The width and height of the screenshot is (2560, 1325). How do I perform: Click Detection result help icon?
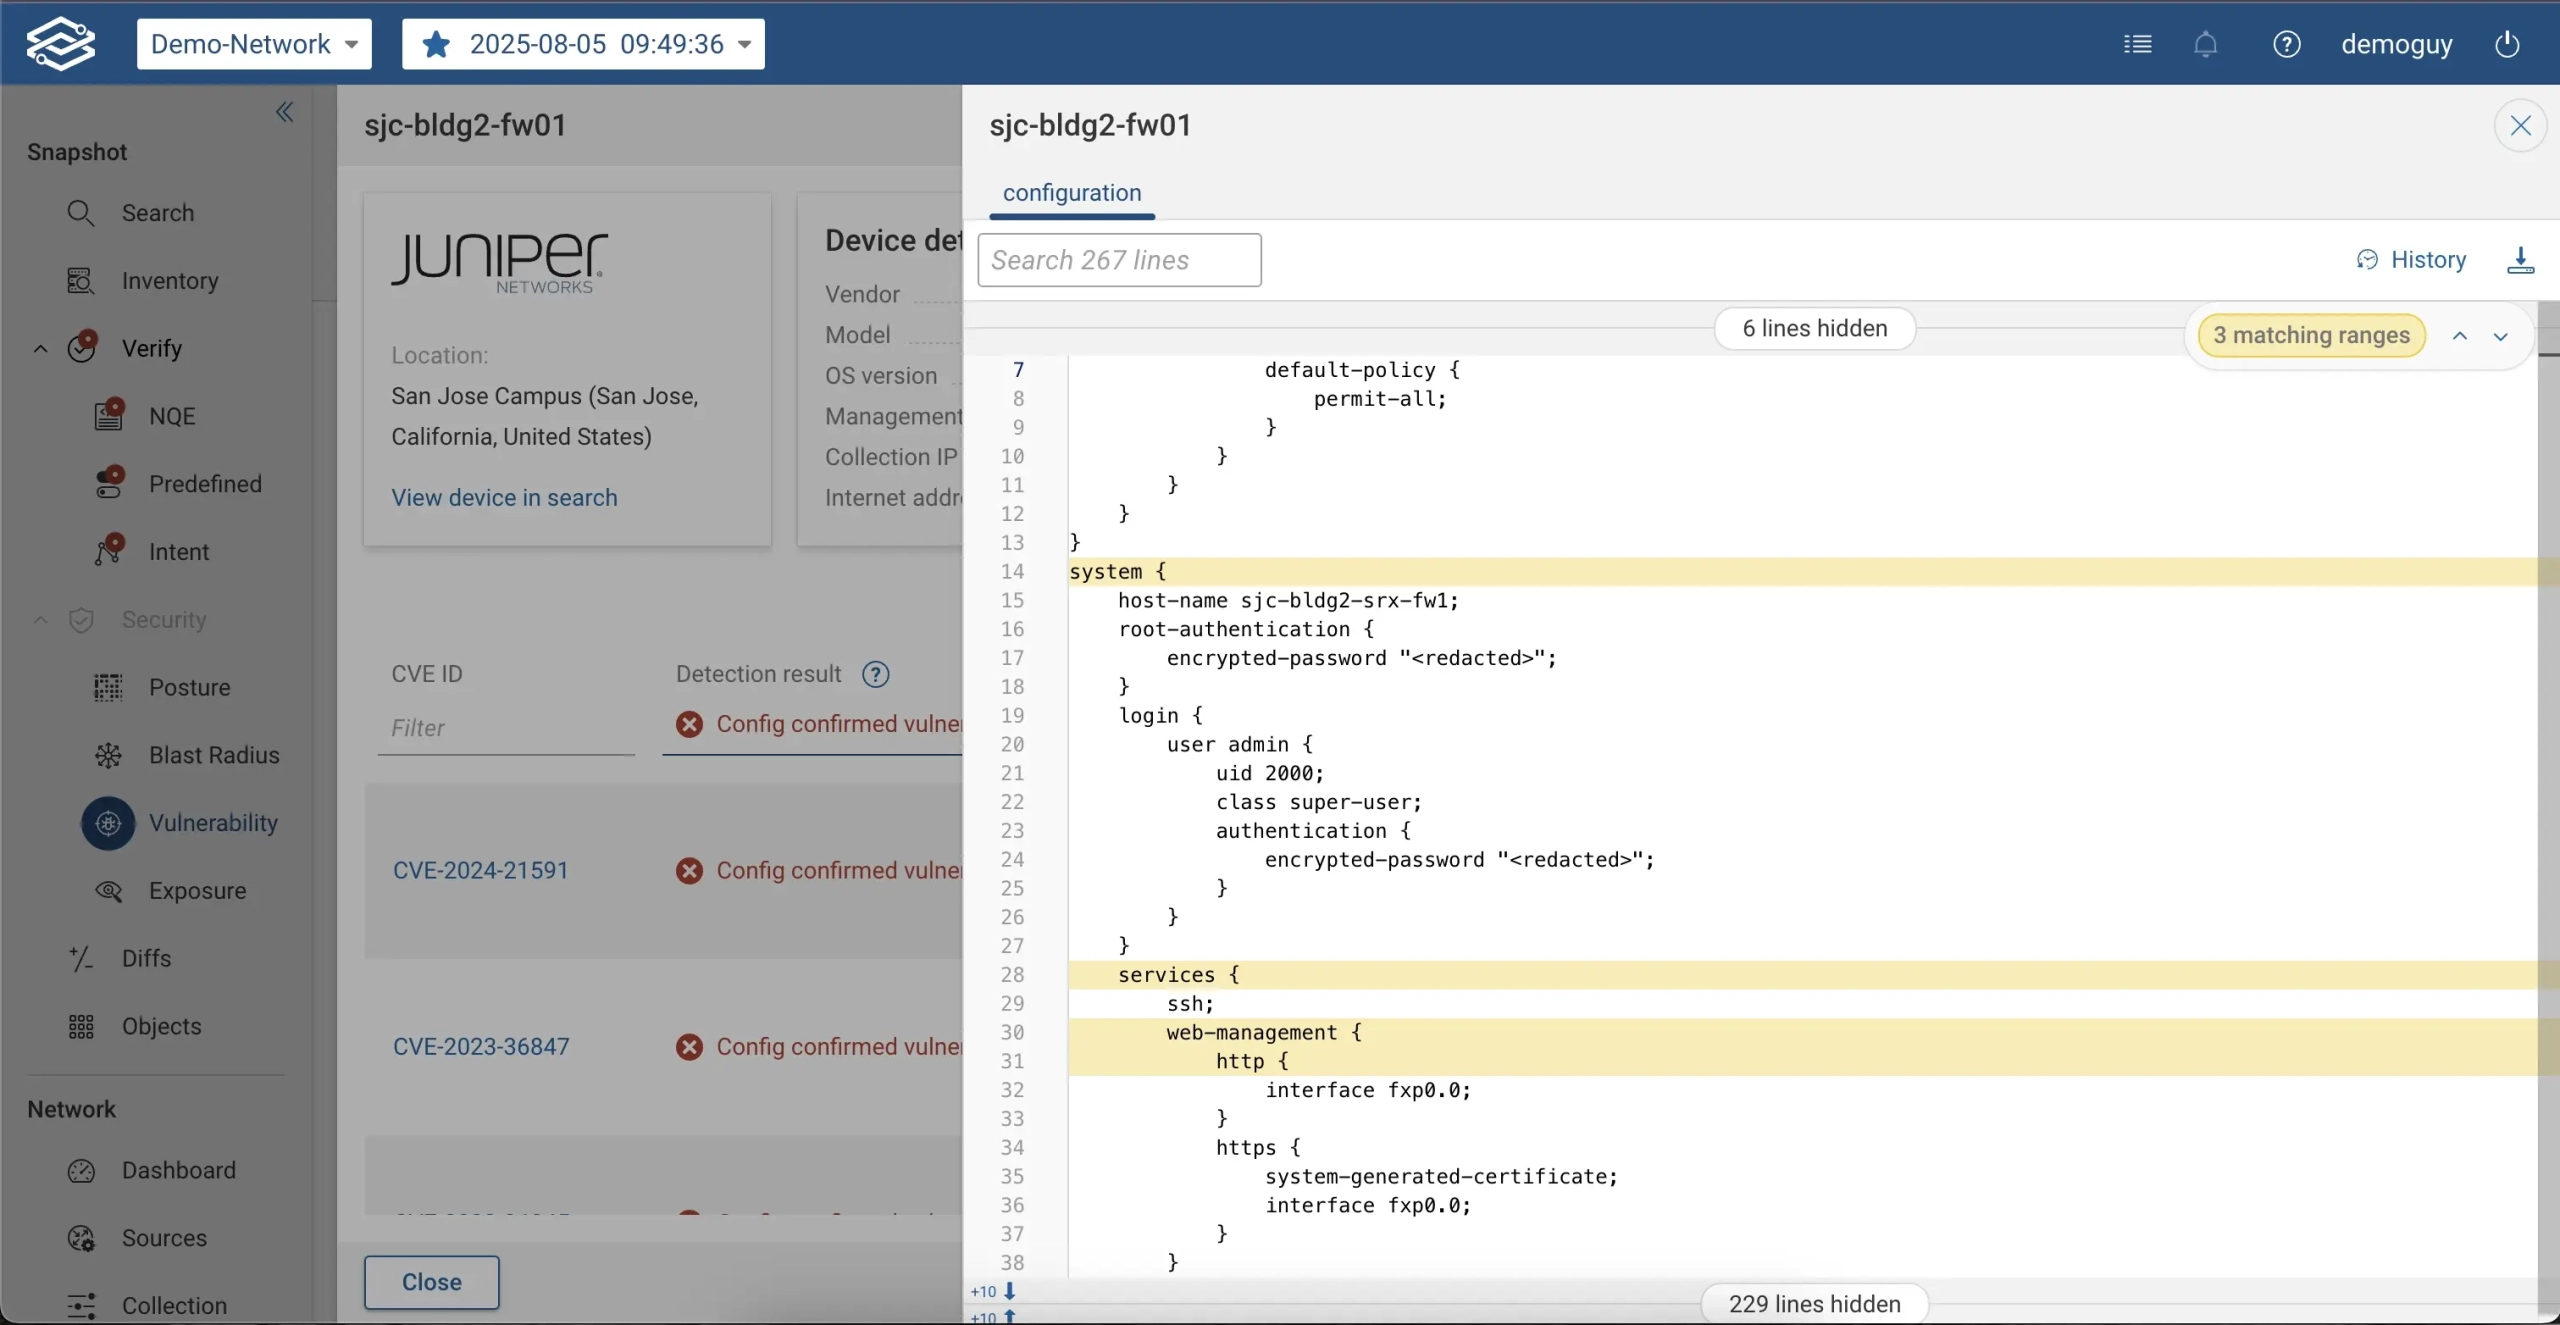click(876, 675)
